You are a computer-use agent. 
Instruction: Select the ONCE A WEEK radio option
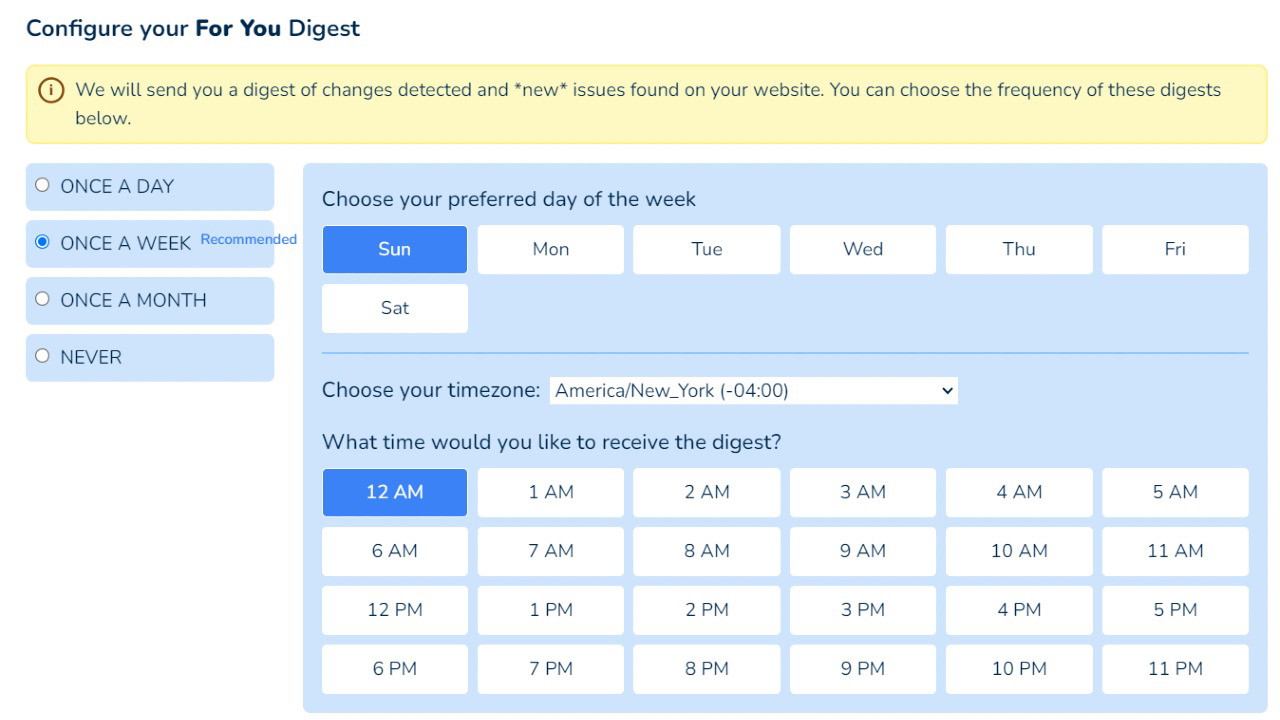pos(42,242)
